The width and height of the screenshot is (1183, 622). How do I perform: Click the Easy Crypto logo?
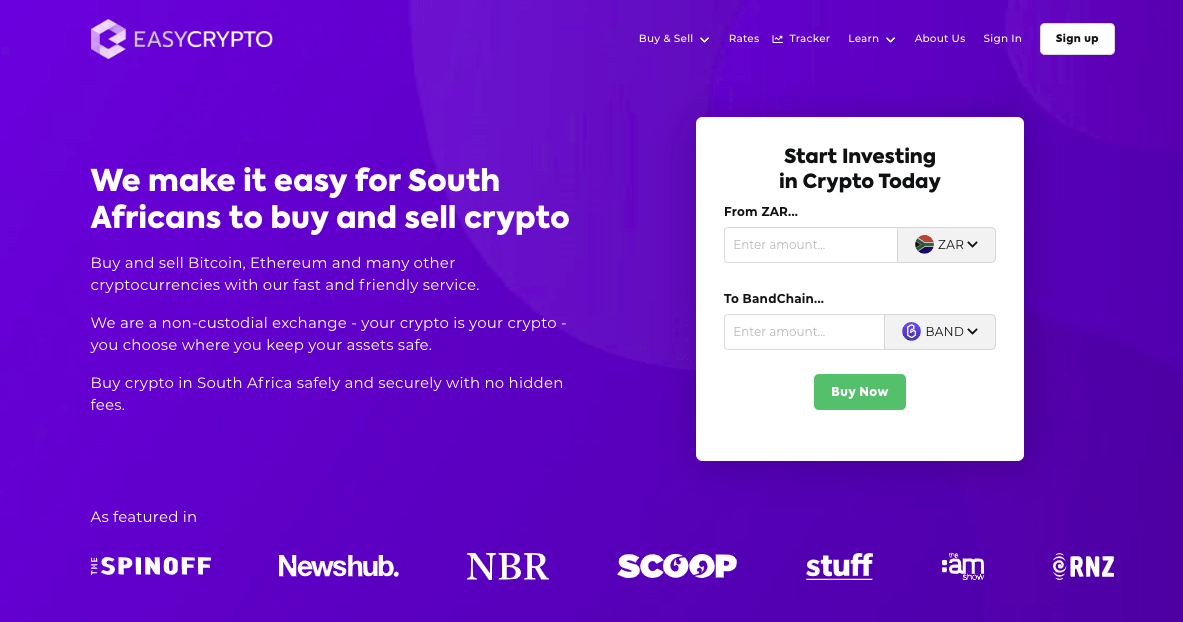point(180,38)
